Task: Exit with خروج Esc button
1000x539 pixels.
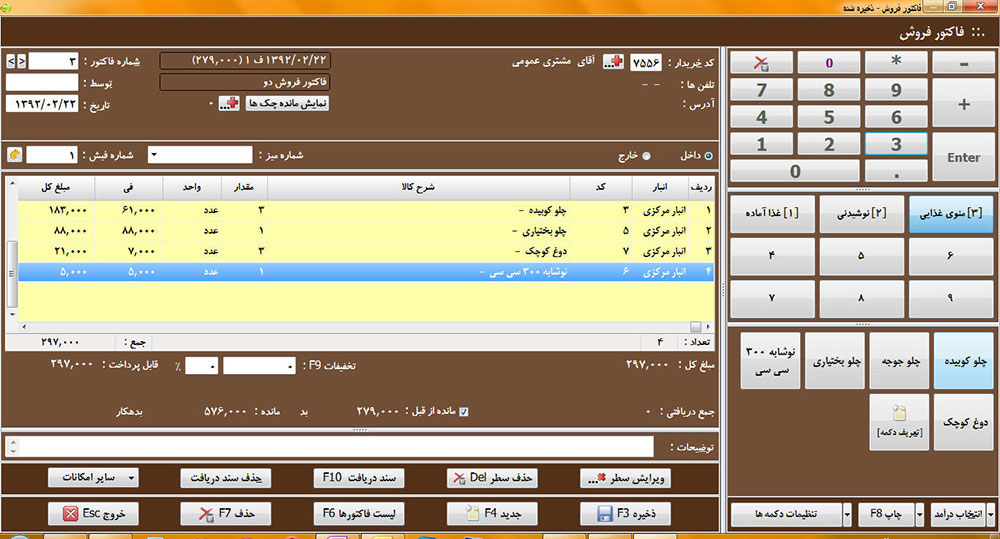Action: (x=93, y=513)
